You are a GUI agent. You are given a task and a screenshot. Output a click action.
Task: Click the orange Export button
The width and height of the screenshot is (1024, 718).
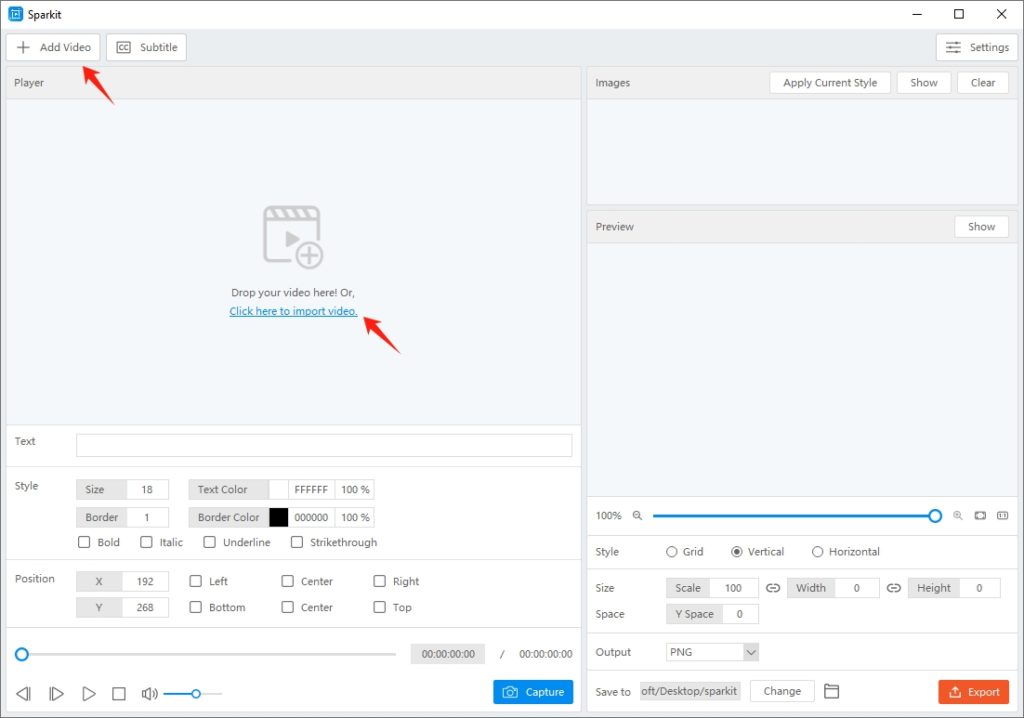click(973, 691)
